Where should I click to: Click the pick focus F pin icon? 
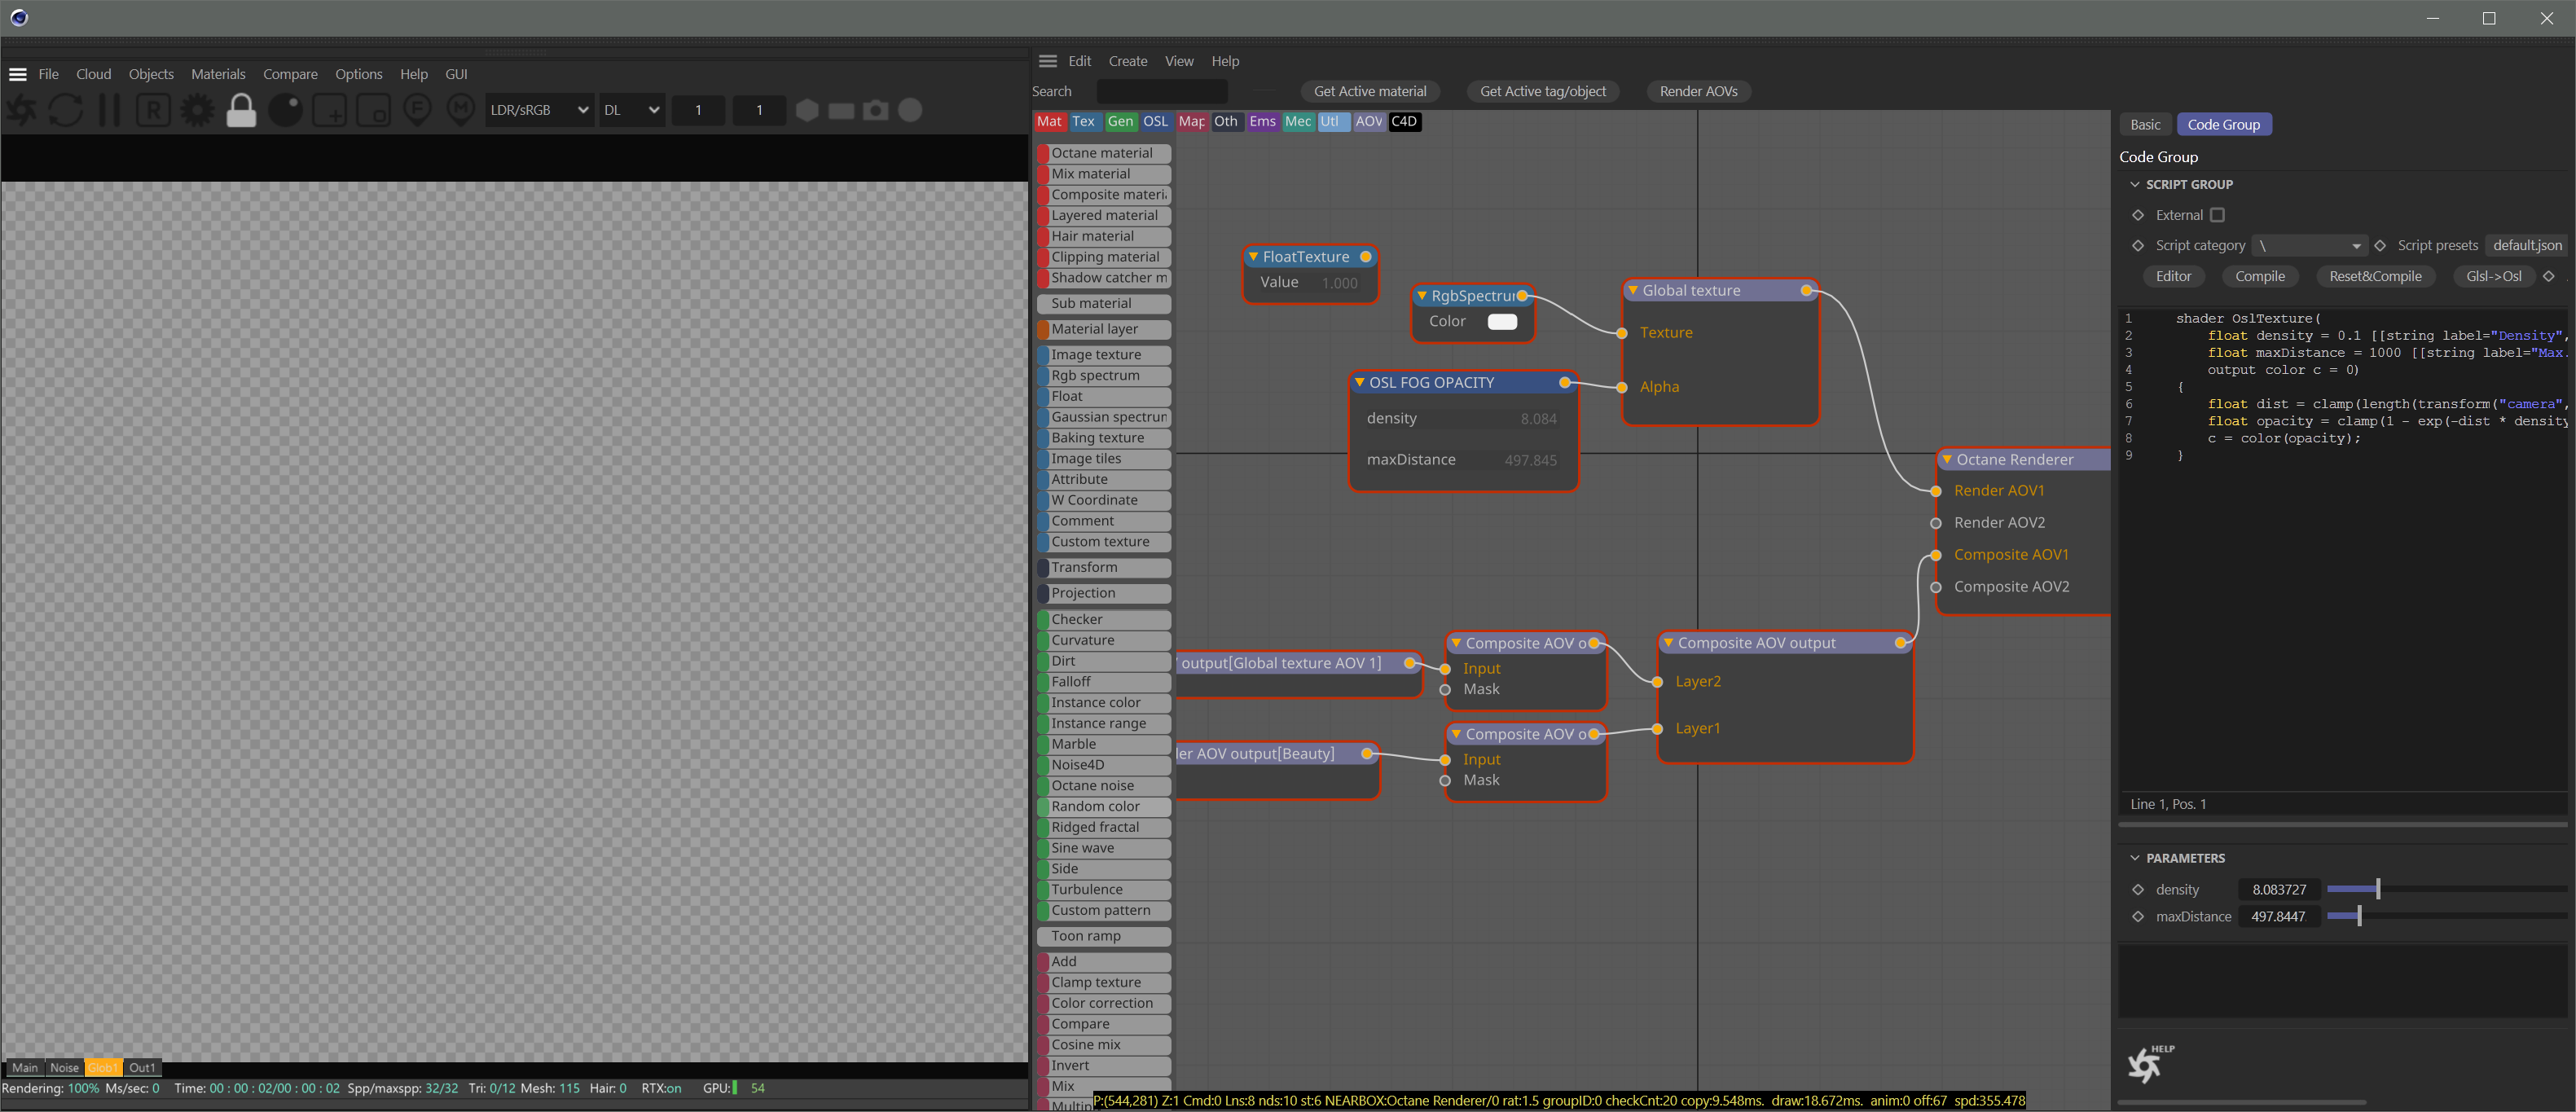(417, 109)
